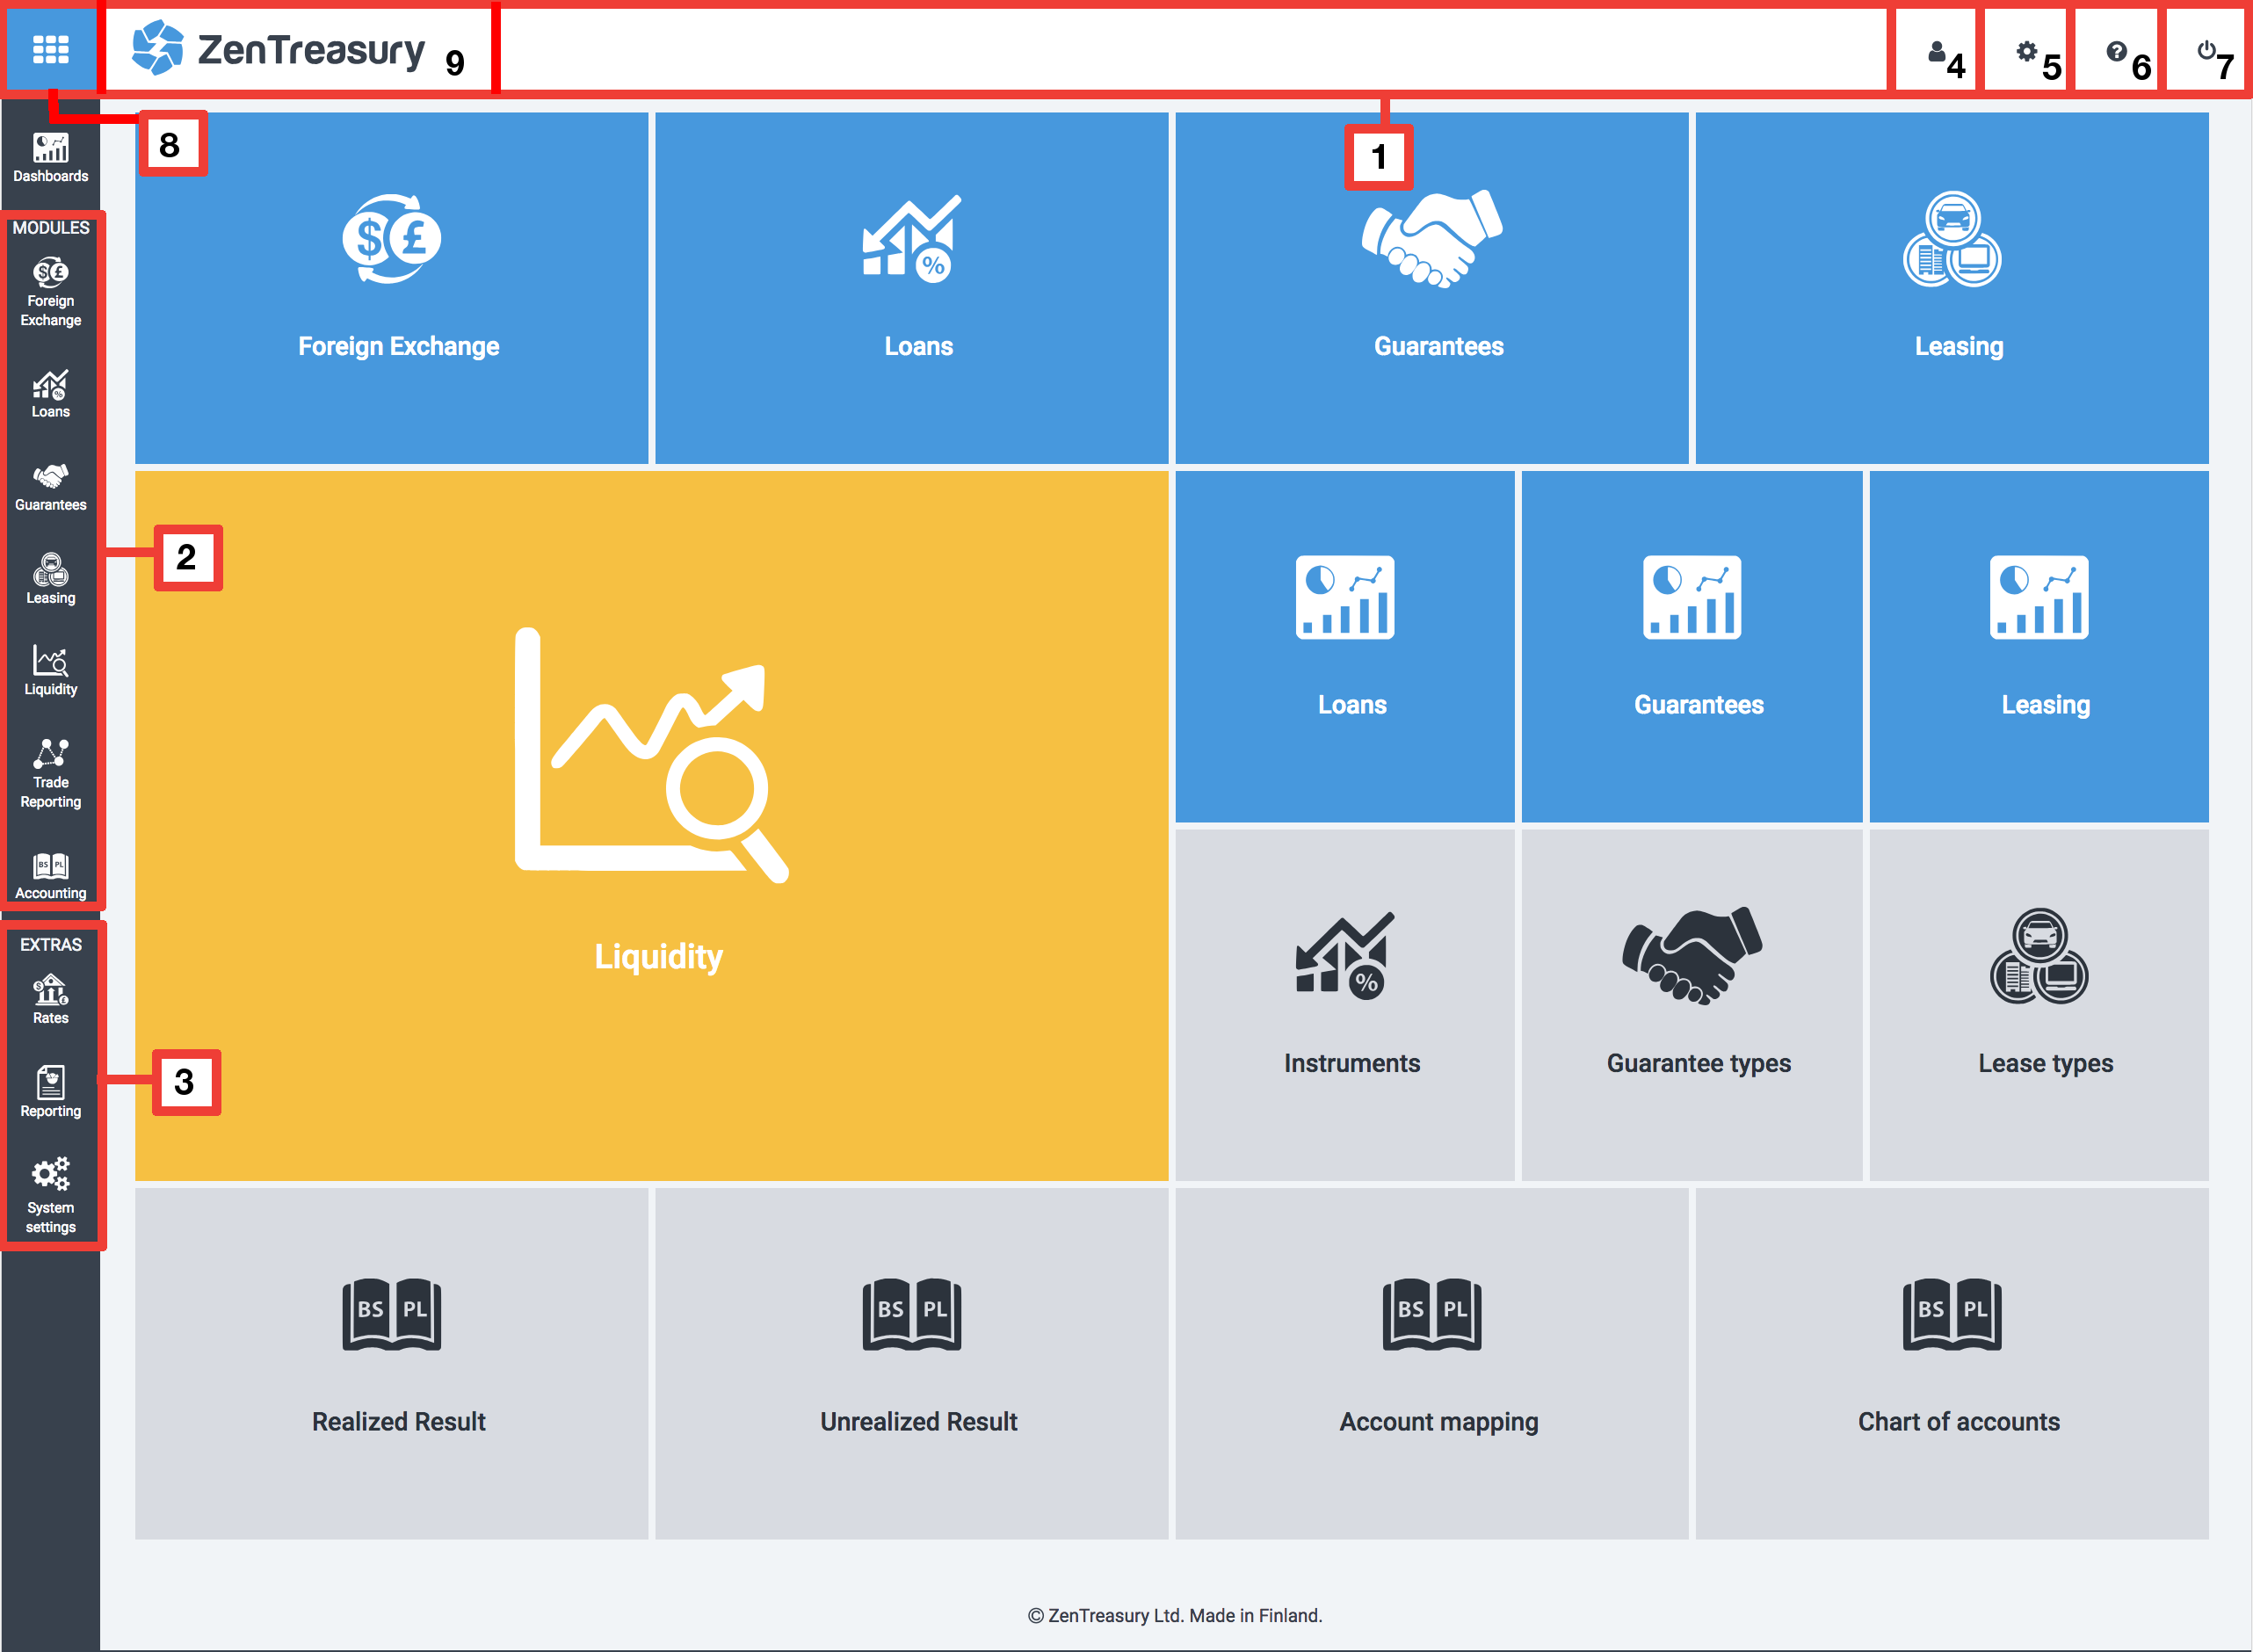Open Trade Reporting in the sidebar
2253x1652 pixels.
pos(50,773)
